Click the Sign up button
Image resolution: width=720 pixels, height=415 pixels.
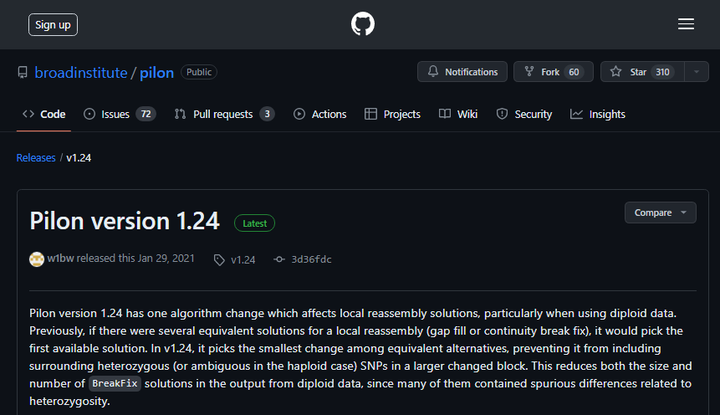tap(53, 24)
